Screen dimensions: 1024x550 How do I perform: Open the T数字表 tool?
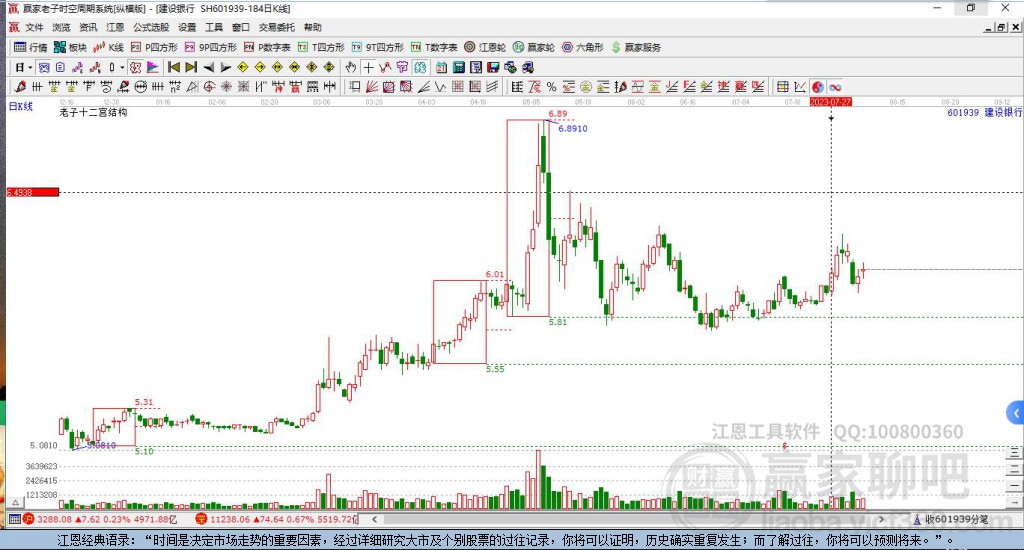click(x=434, y=47)
